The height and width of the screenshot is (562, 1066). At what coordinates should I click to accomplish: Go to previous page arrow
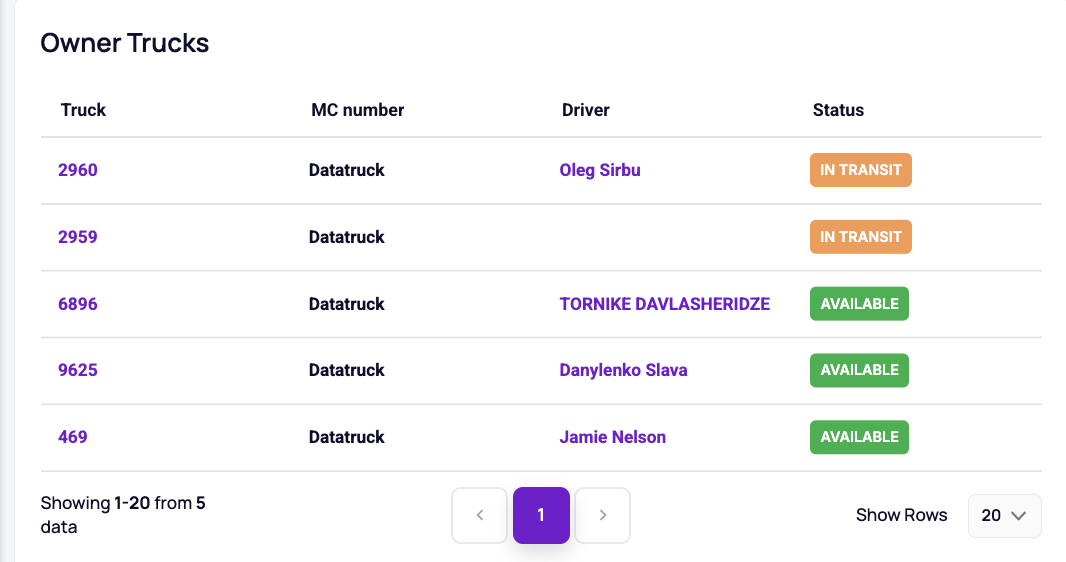[479, 515]
